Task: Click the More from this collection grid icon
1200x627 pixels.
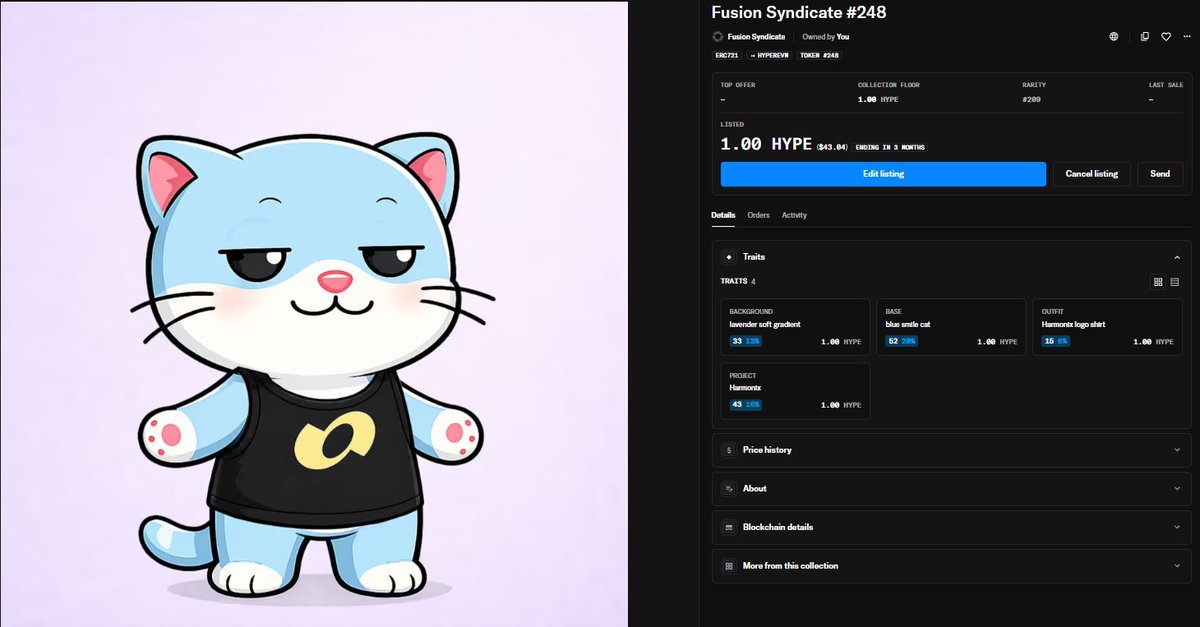Action: coord(729,566)
